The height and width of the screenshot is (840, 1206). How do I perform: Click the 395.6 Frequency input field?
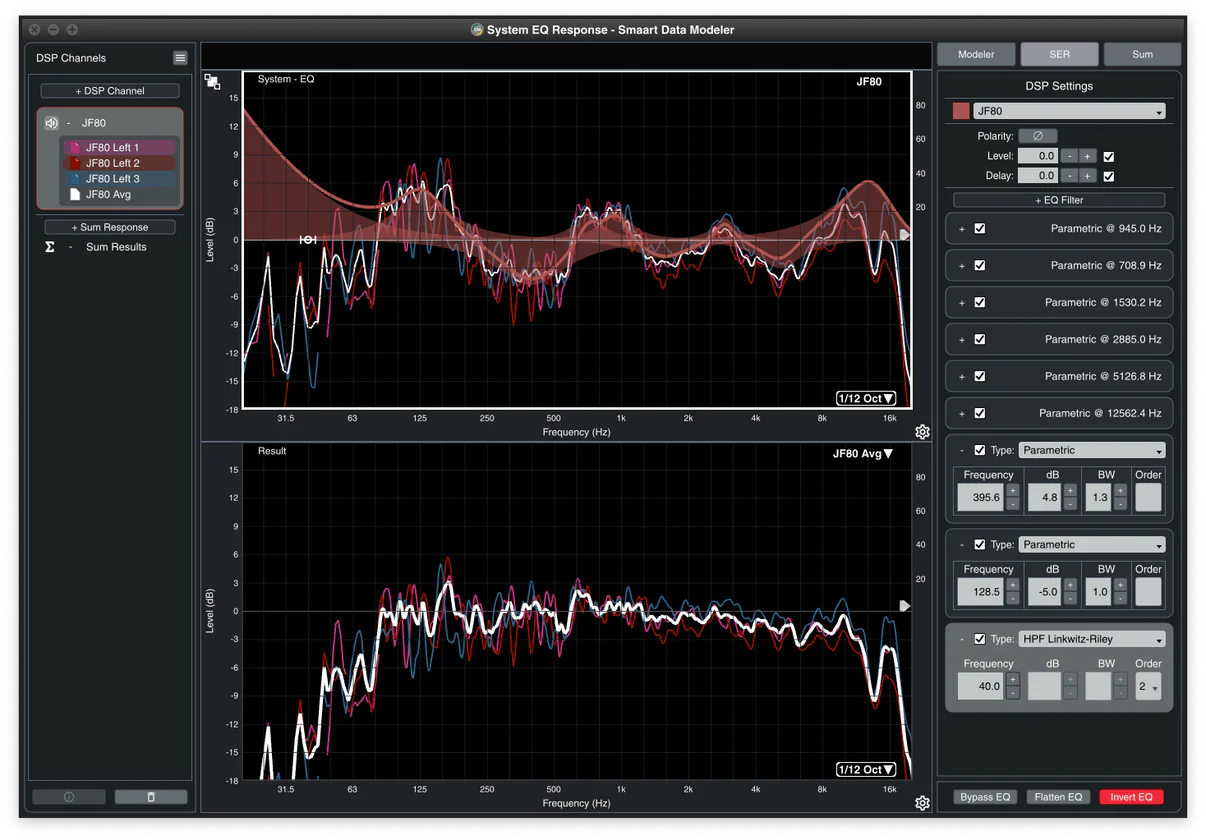pyautogui.click(x=980, y=497)
